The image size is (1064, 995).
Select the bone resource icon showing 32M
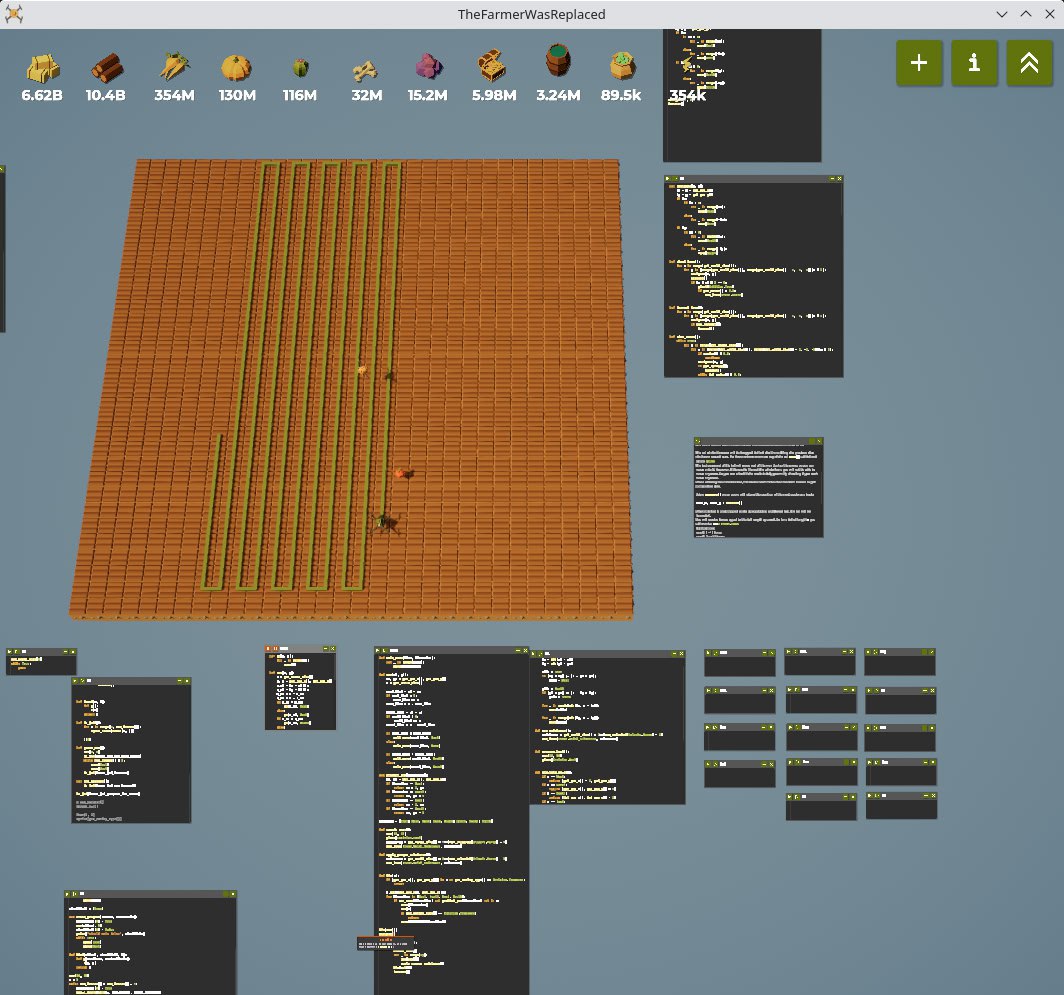366,70
